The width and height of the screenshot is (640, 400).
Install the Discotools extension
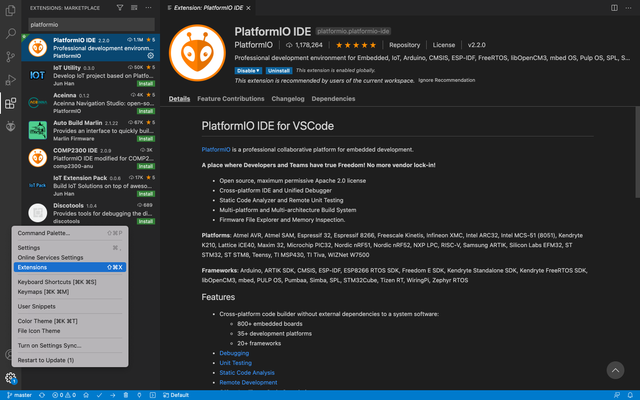(146, 221)
